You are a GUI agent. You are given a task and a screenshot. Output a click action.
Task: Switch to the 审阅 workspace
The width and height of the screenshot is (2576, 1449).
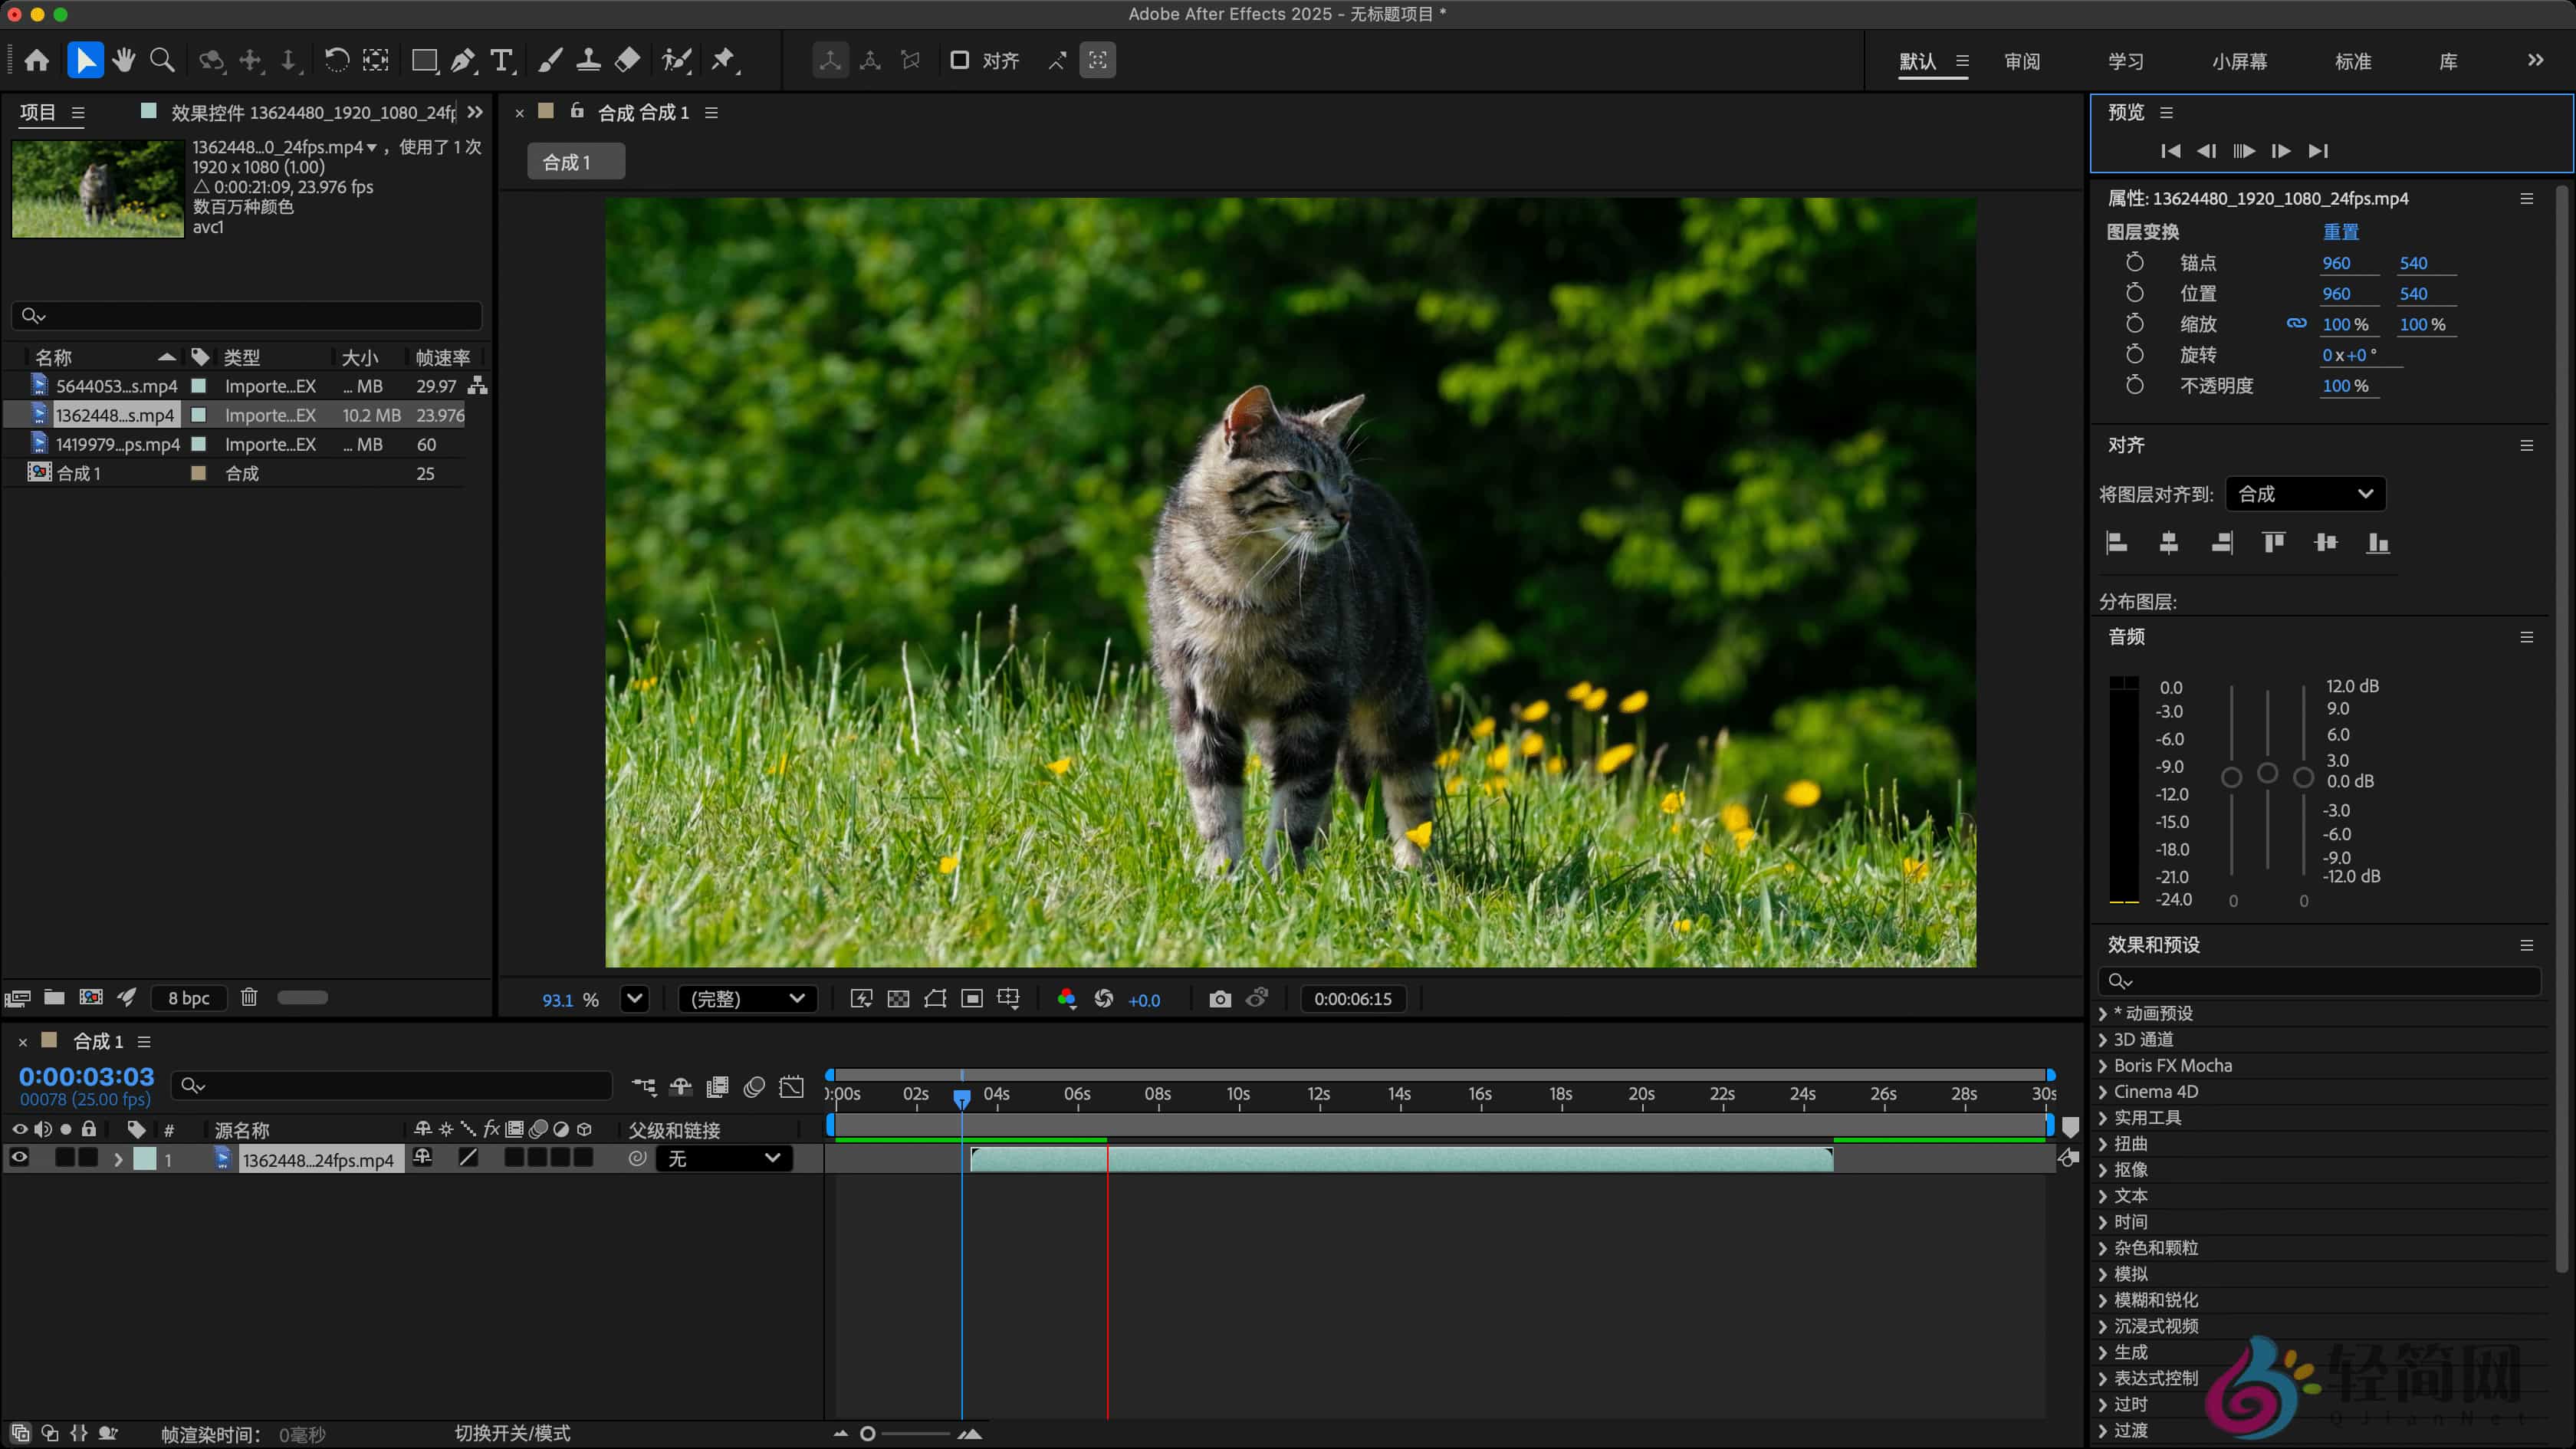(x=2023, y=61)
